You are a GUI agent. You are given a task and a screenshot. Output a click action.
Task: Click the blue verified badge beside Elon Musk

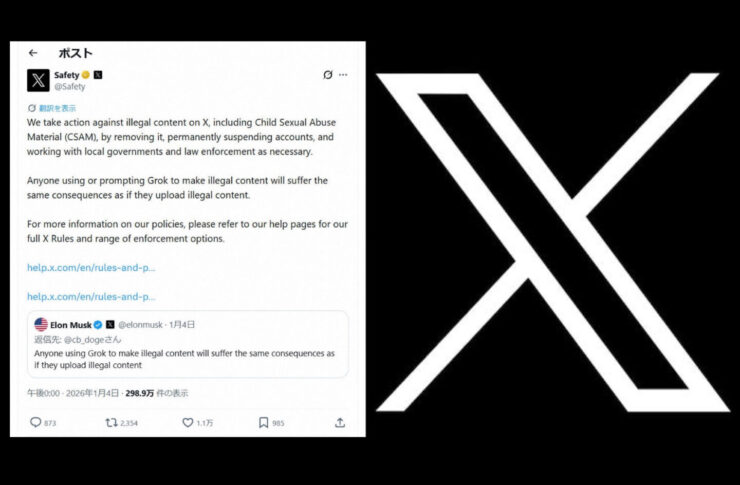click(x=98, y=325)
